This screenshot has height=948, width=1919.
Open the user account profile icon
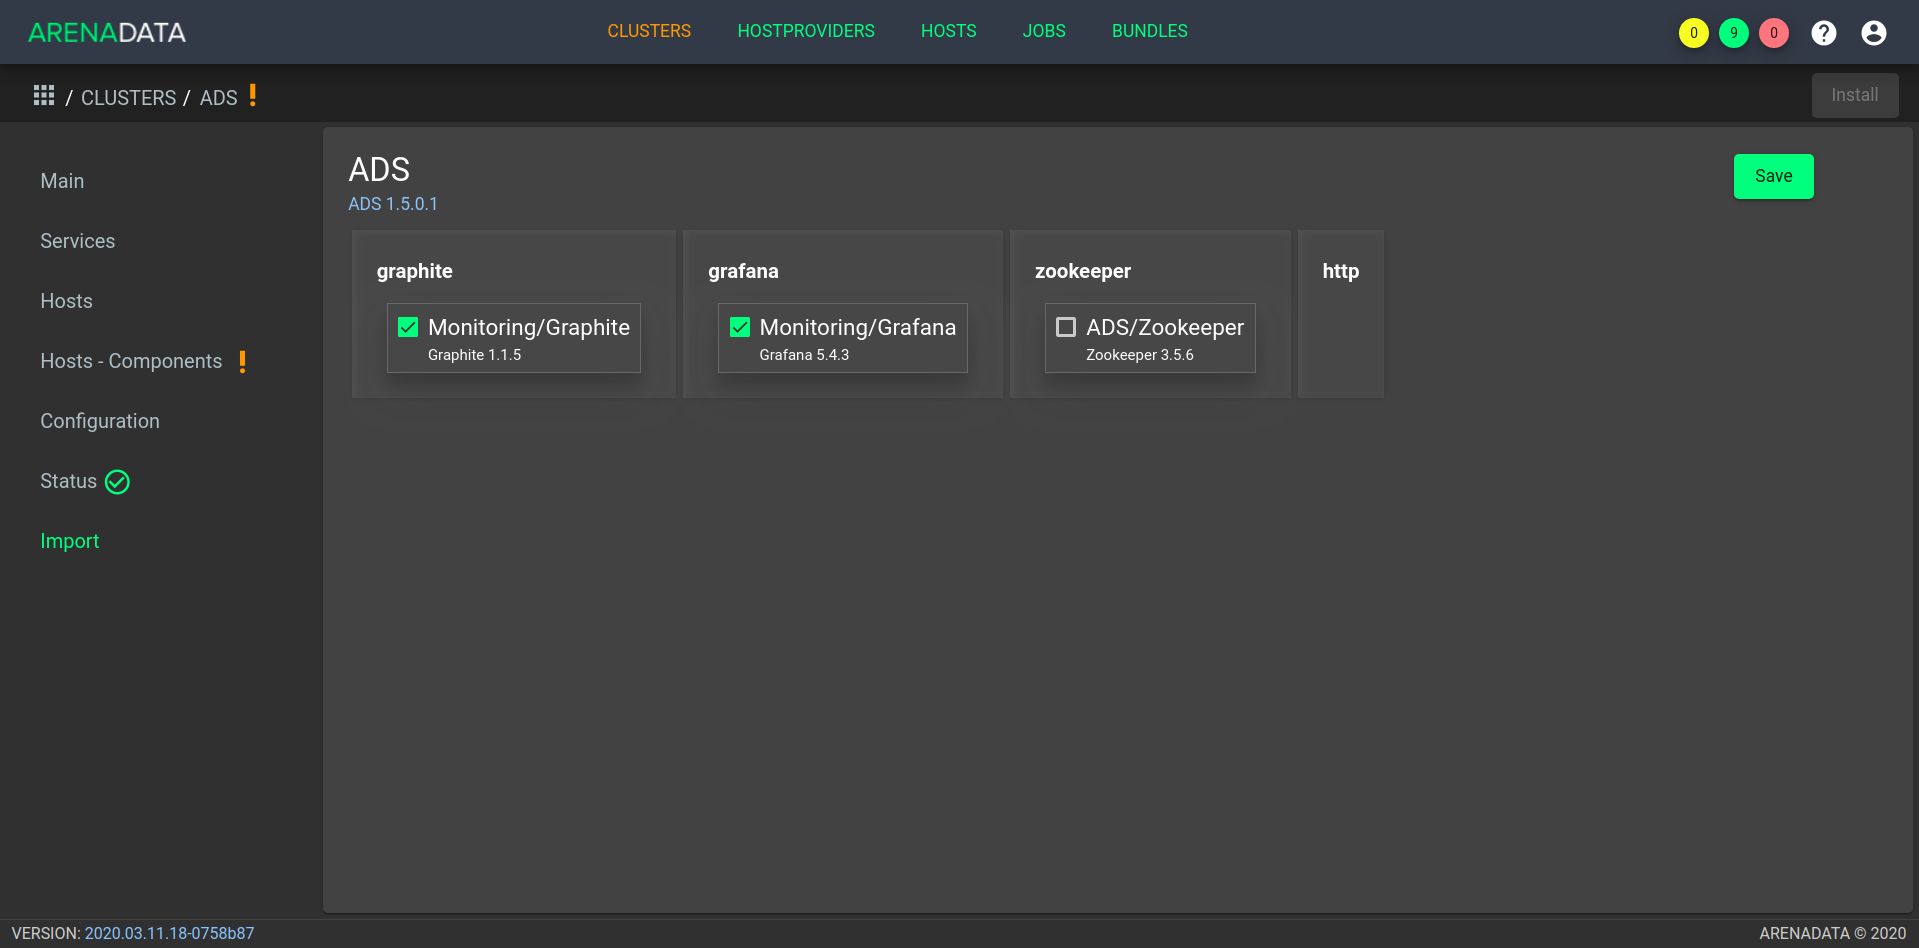pos(1874,33)
